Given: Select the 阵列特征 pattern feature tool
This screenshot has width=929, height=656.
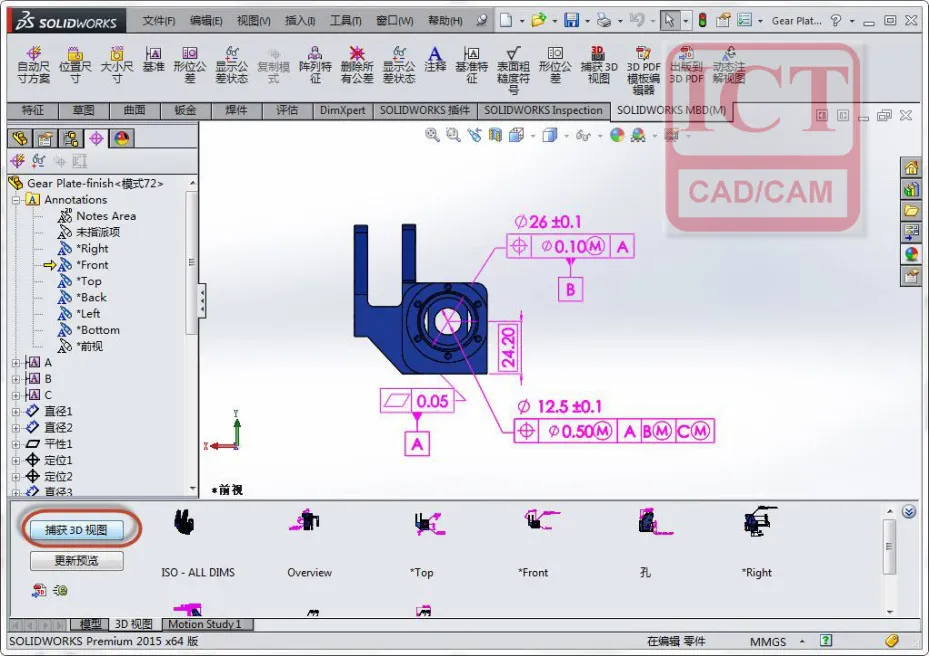Looking at the screenshot, I should (315, 65).
